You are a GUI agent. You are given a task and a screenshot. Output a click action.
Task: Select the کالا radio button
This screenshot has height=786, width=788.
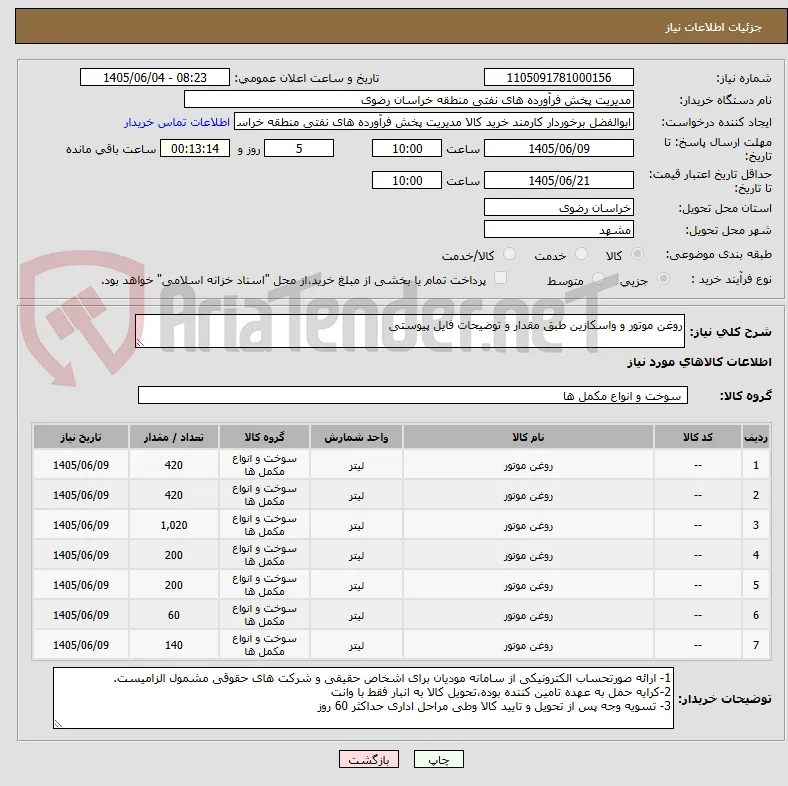coord(637,254)
